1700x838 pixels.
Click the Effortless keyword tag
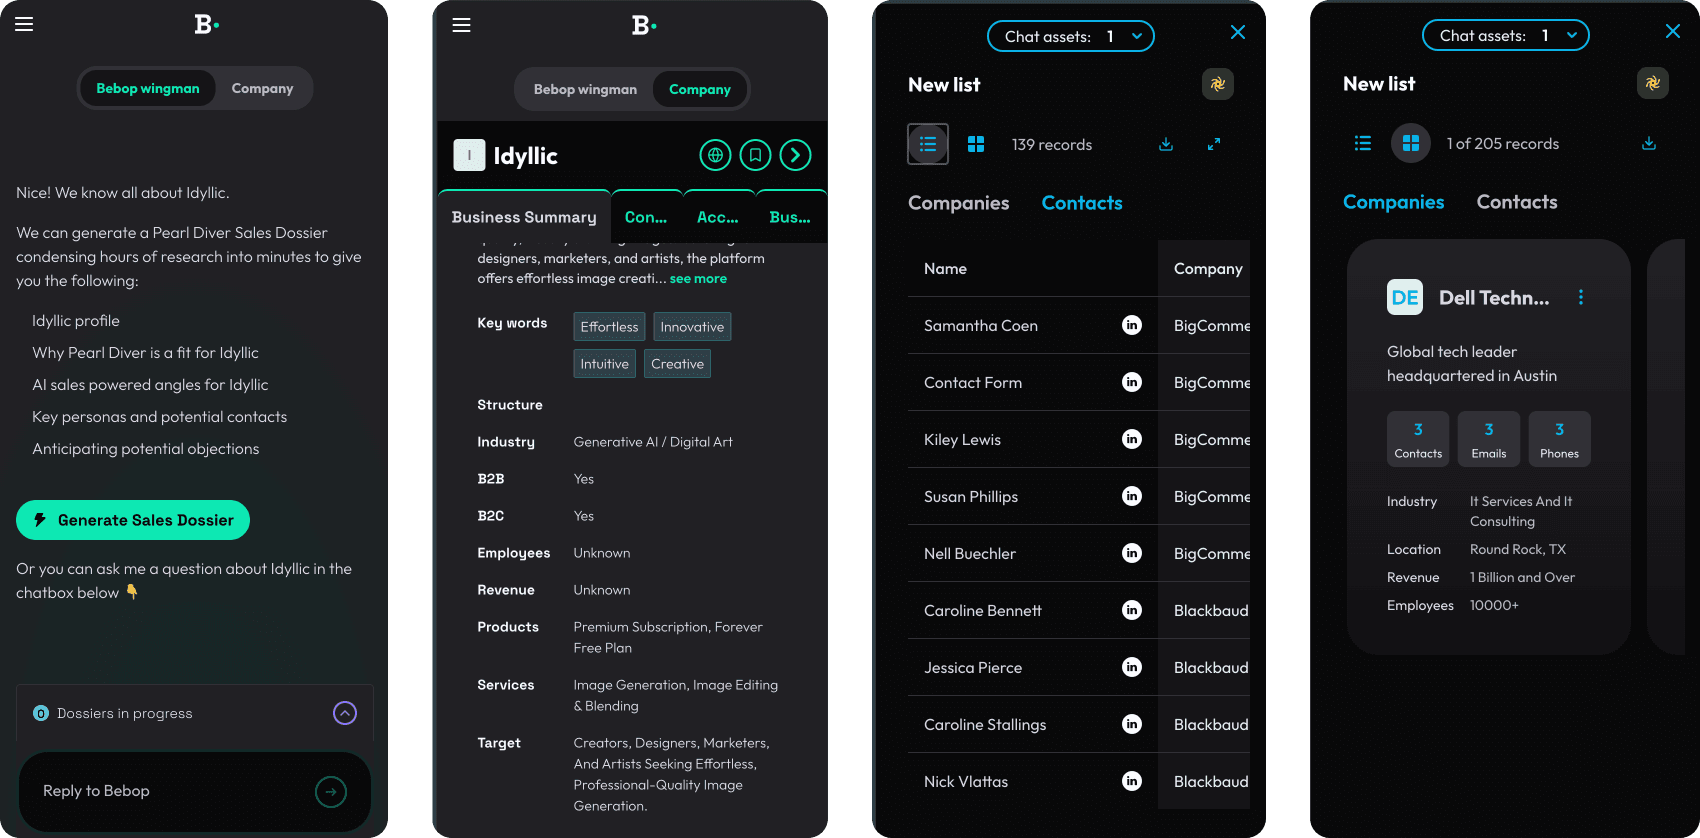click(609, 327)
